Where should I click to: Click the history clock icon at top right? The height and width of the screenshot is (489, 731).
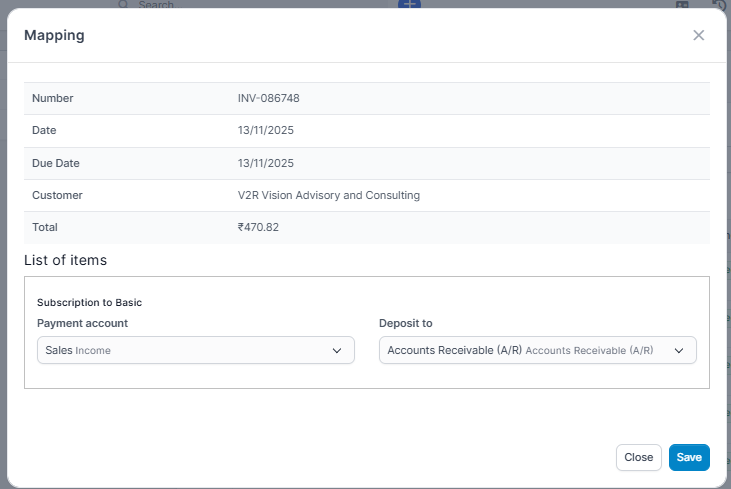point(718,5)
